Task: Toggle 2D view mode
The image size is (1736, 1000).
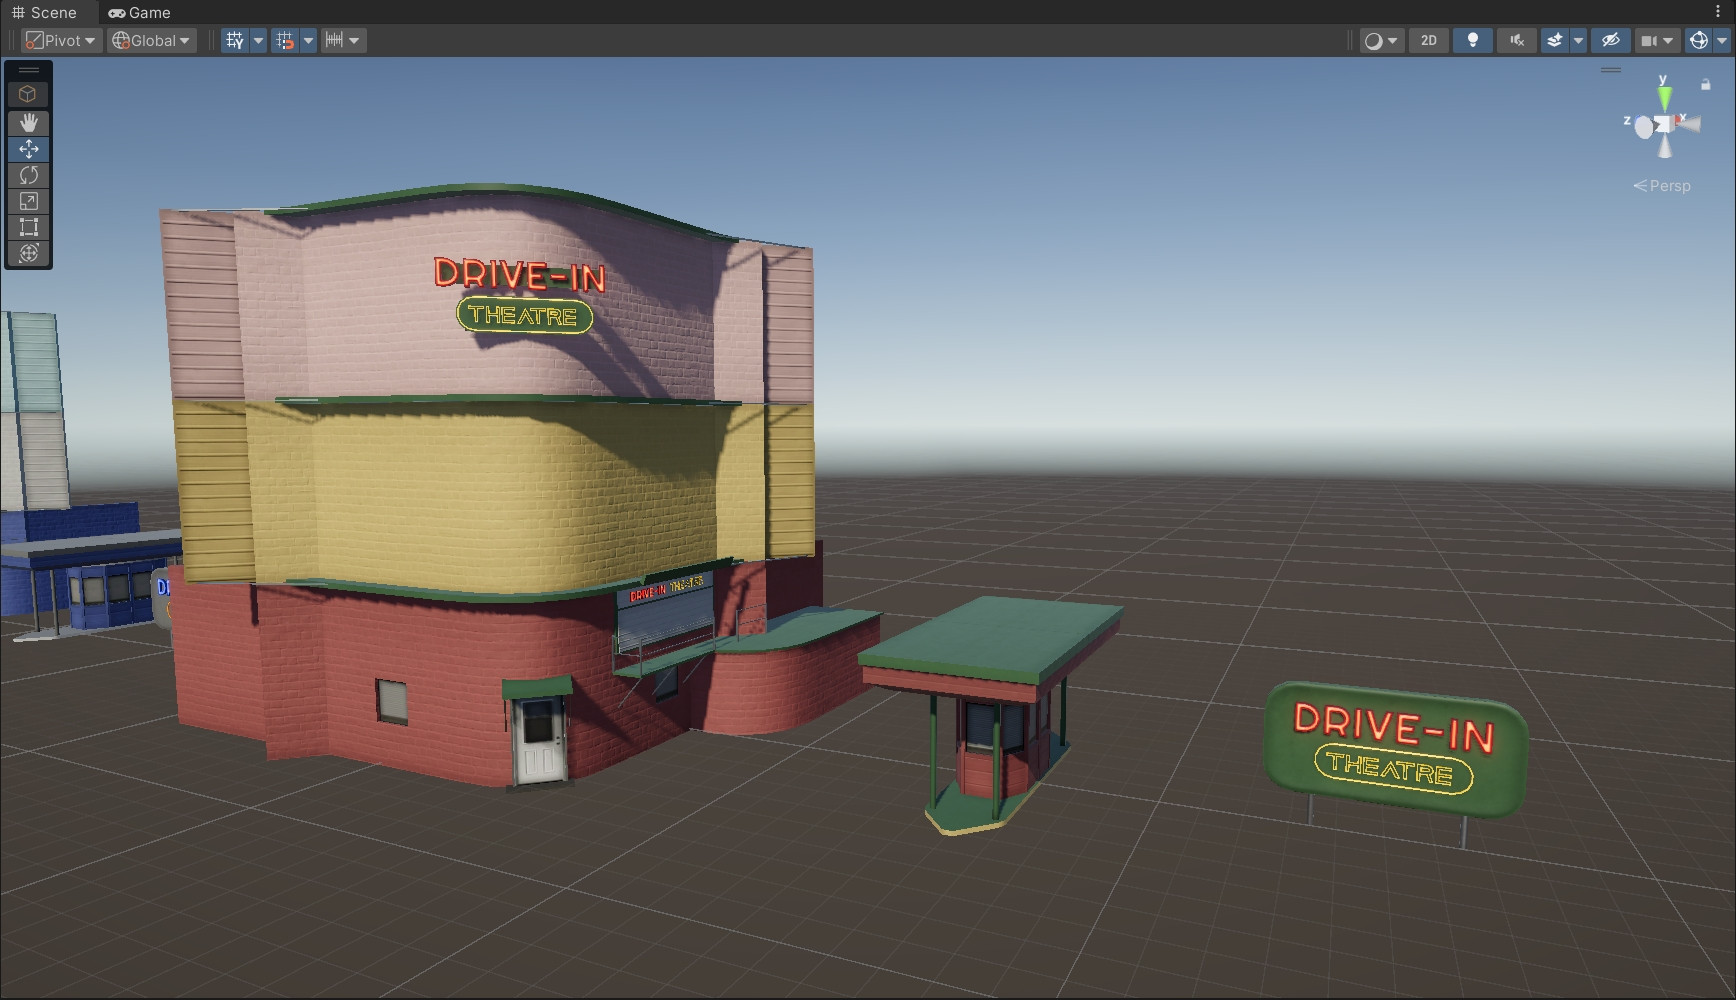Action: [x=1428, y=40]
